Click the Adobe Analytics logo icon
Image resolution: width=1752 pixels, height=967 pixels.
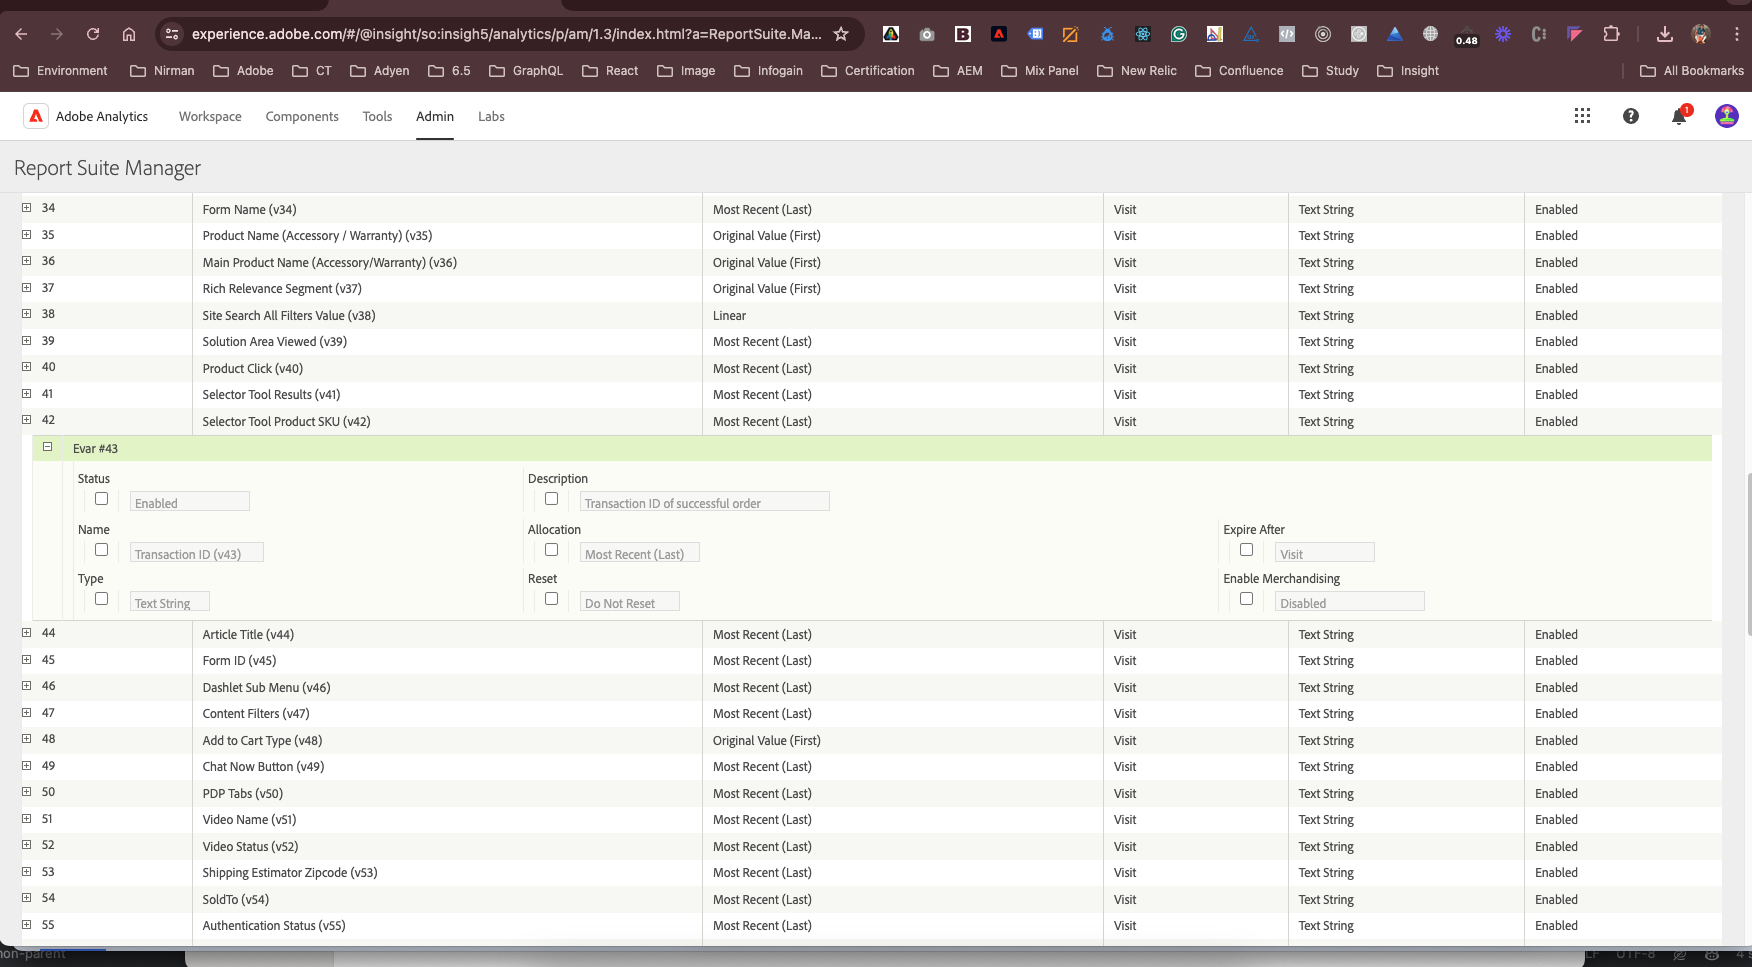pos(36,116)
